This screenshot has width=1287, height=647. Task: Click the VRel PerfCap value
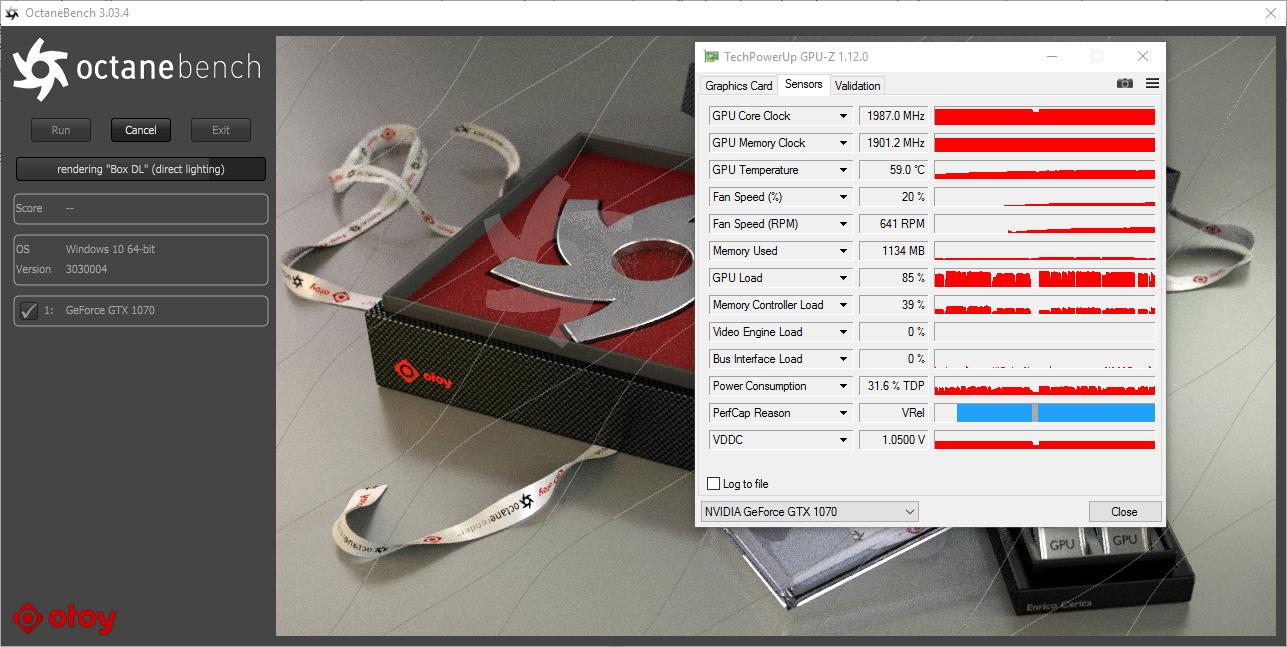coord(894,413)
